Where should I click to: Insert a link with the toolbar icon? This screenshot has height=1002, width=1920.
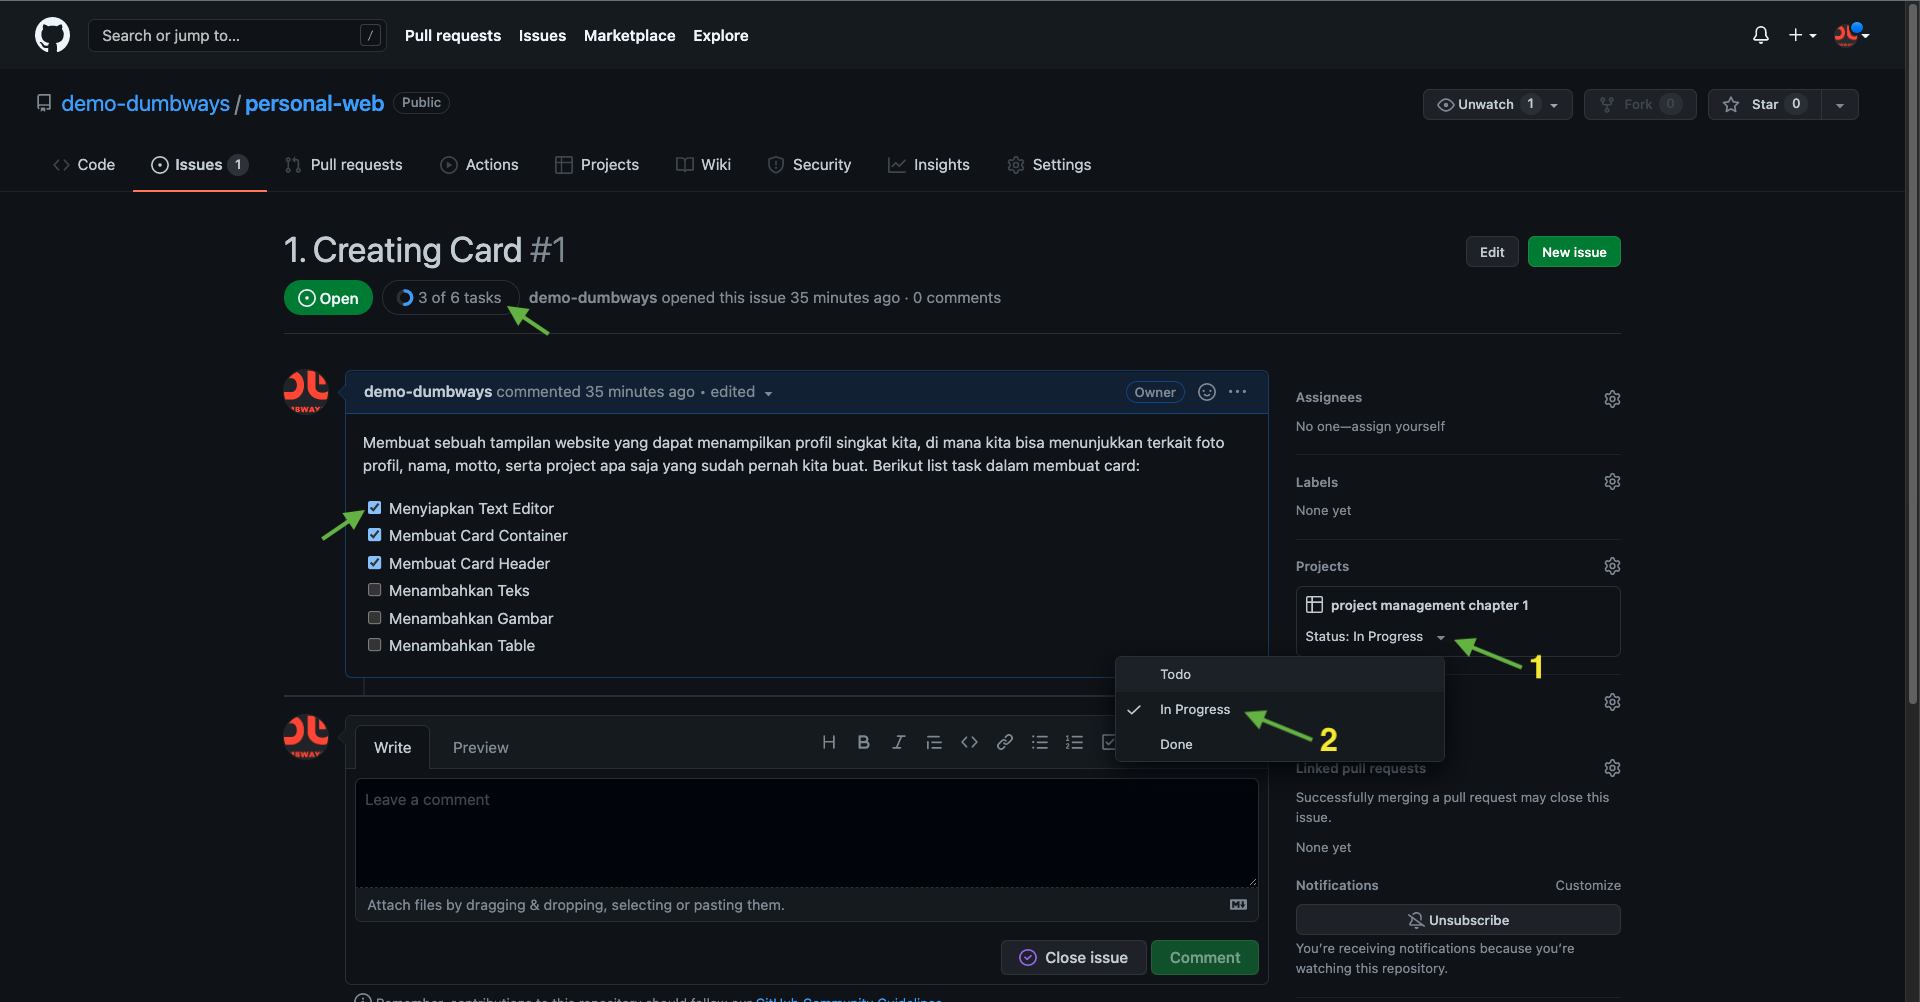coord(1004,742)
